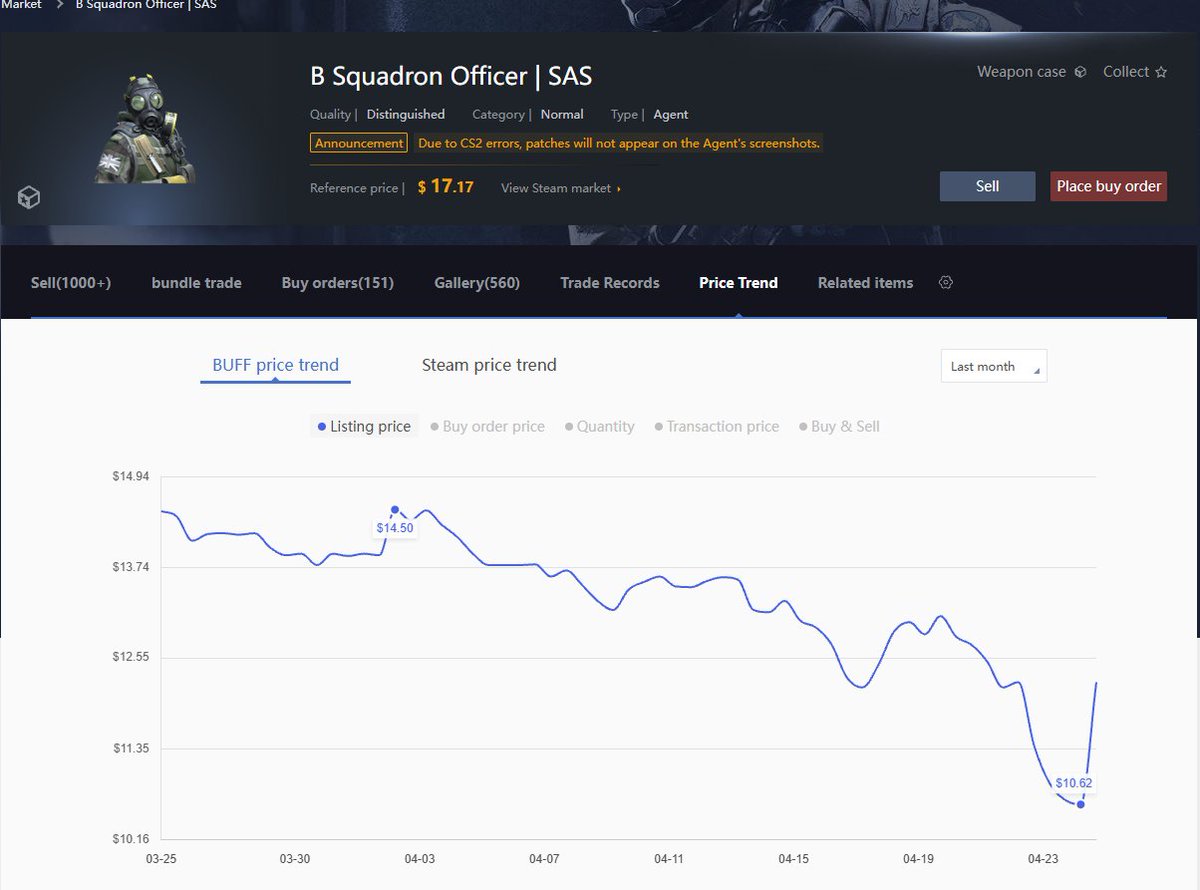1200x890 pixels.
Task: Click the Collect star icon
Action: click(1160, 71)
